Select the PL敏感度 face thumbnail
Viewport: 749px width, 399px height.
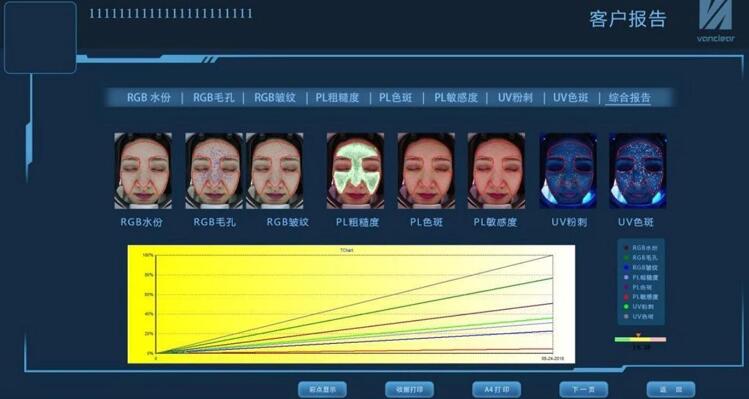[496, 171]
